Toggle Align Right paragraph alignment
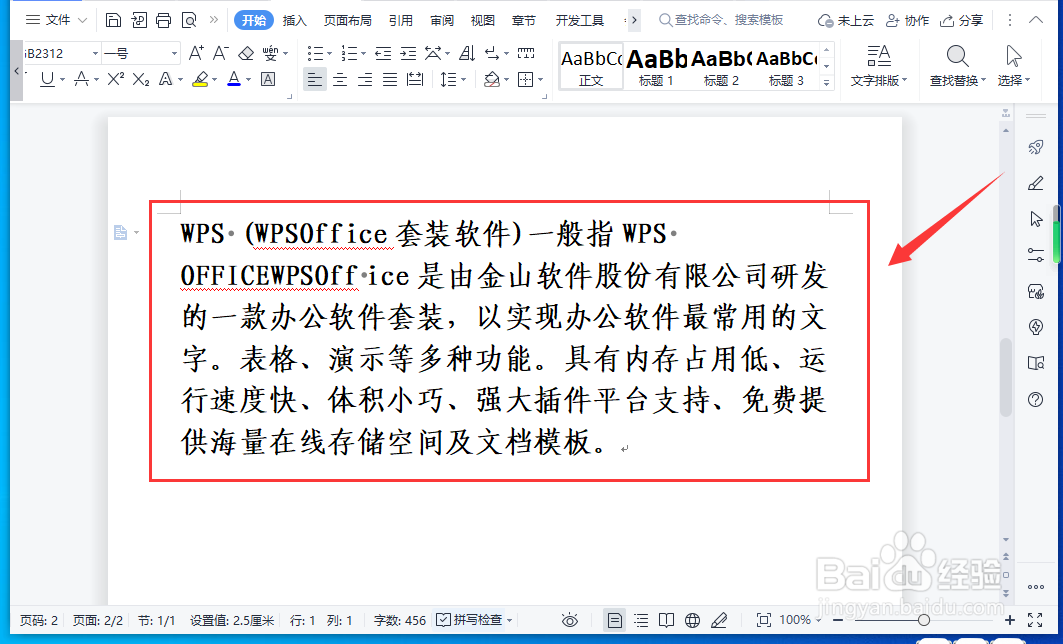Screen dimensions: 1063x644 365,79
